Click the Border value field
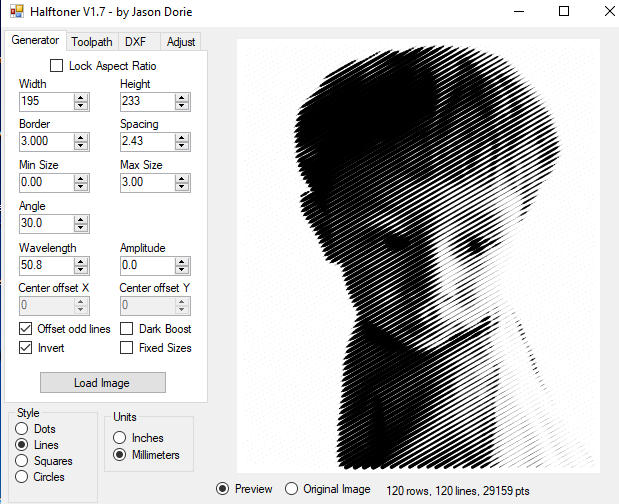Viewport: 619px width, 504px height. pos(46,142)
